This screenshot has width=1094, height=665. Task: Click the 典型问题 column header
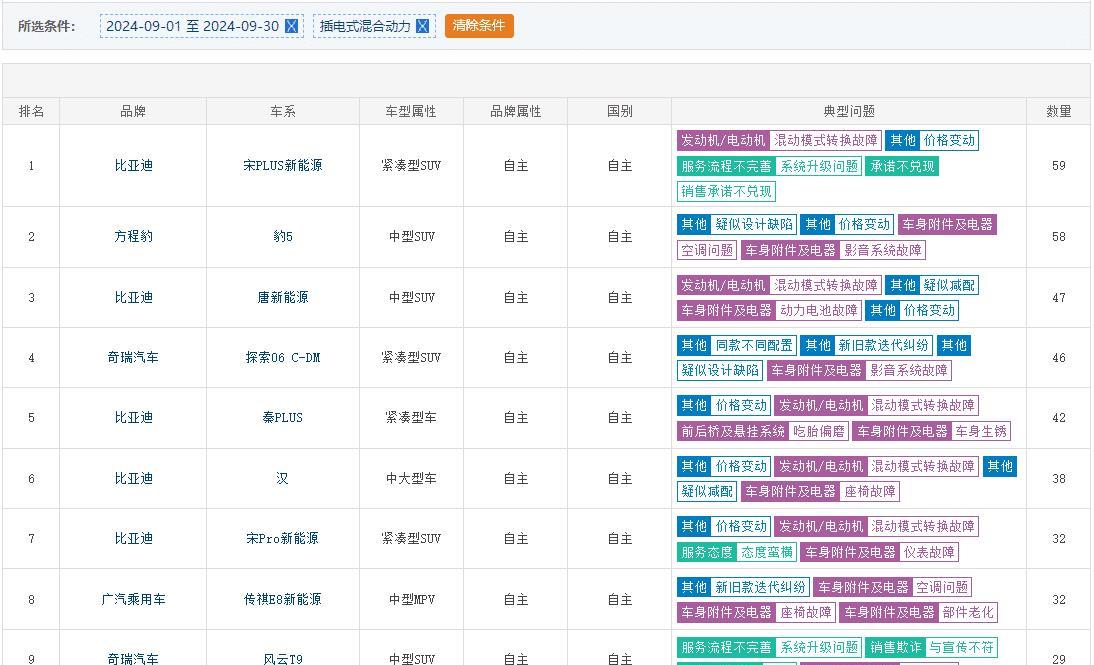[x=848, y=111]
